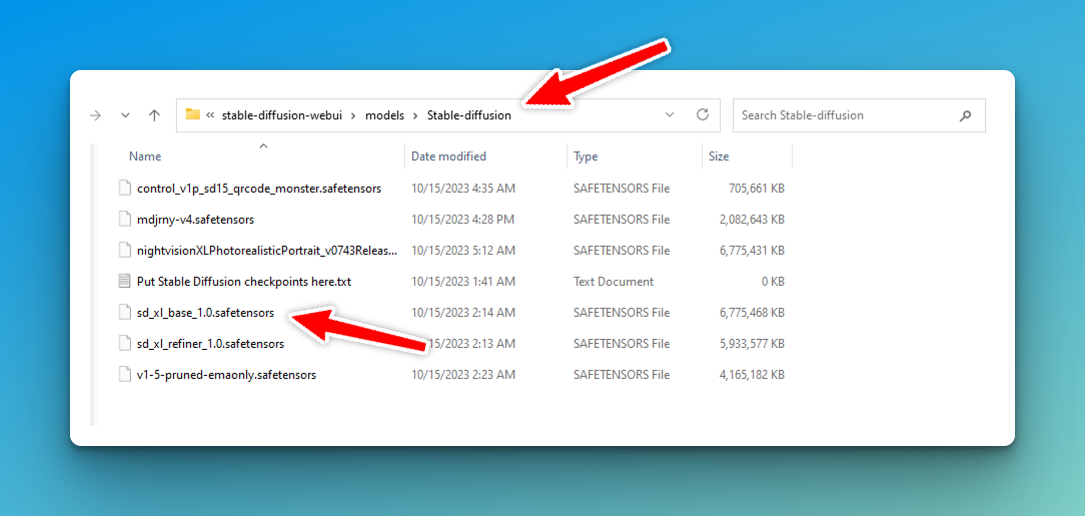
Task: Click the text document icon for checkpoints note
Action: [125, 281]
